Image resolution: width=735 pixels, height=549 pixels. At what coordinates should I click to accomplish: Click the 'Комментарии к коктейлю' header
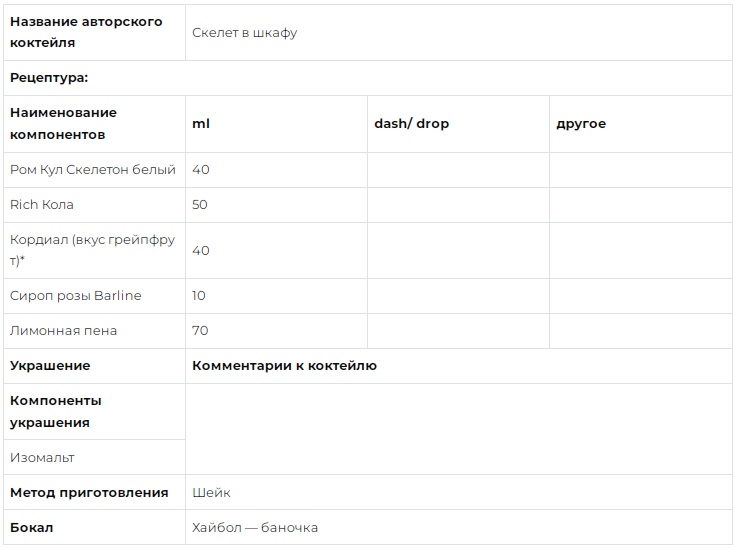pos(285,366)
